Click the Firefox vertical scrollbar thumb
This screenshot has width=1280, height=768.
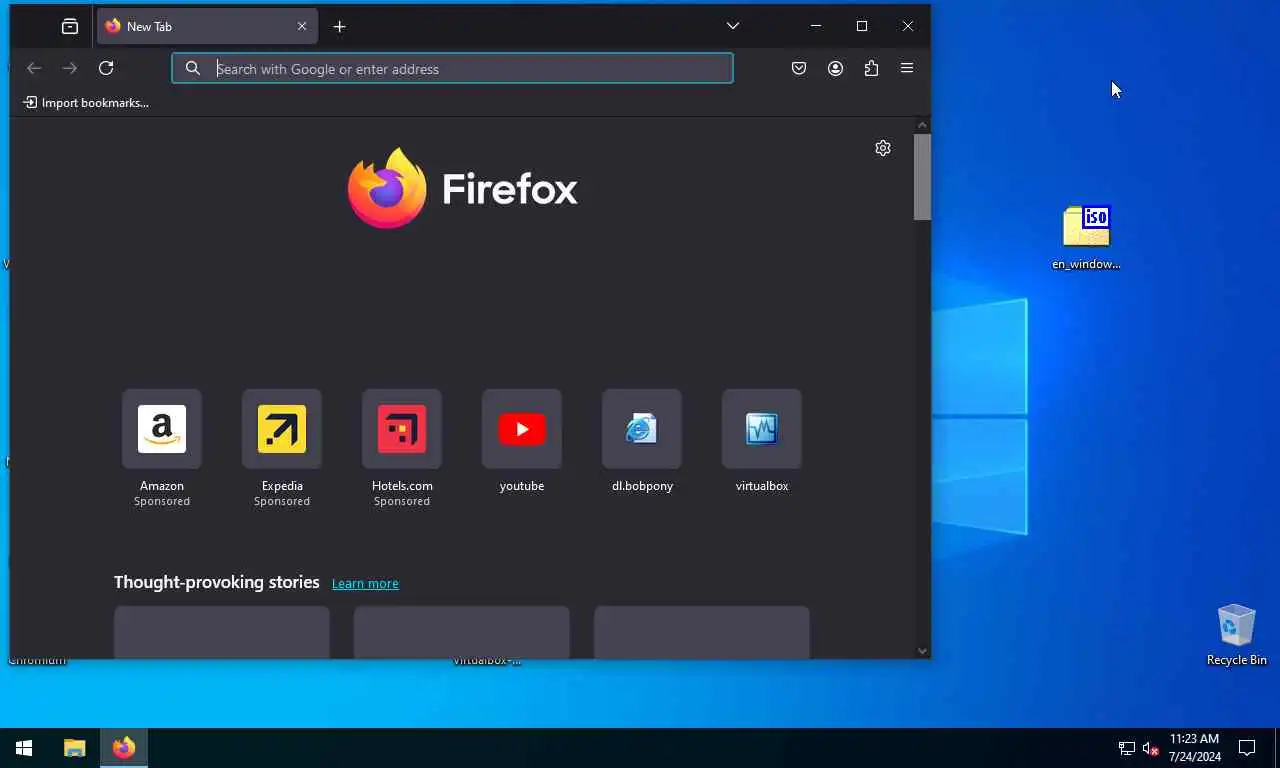pyautogui.click(x=922, y=177)
